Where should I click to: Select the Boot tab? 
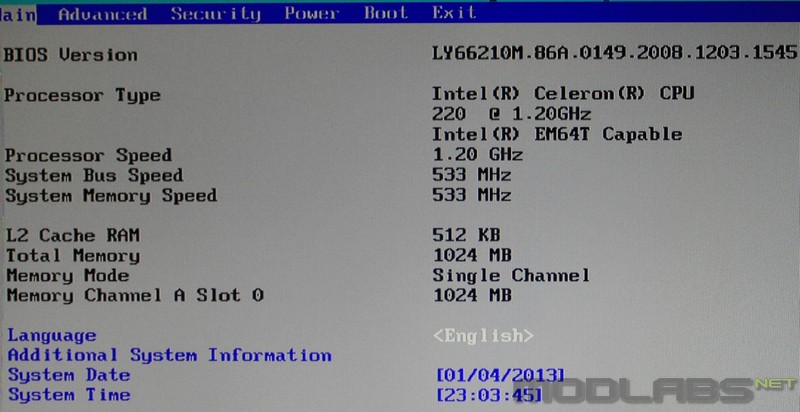386,13
